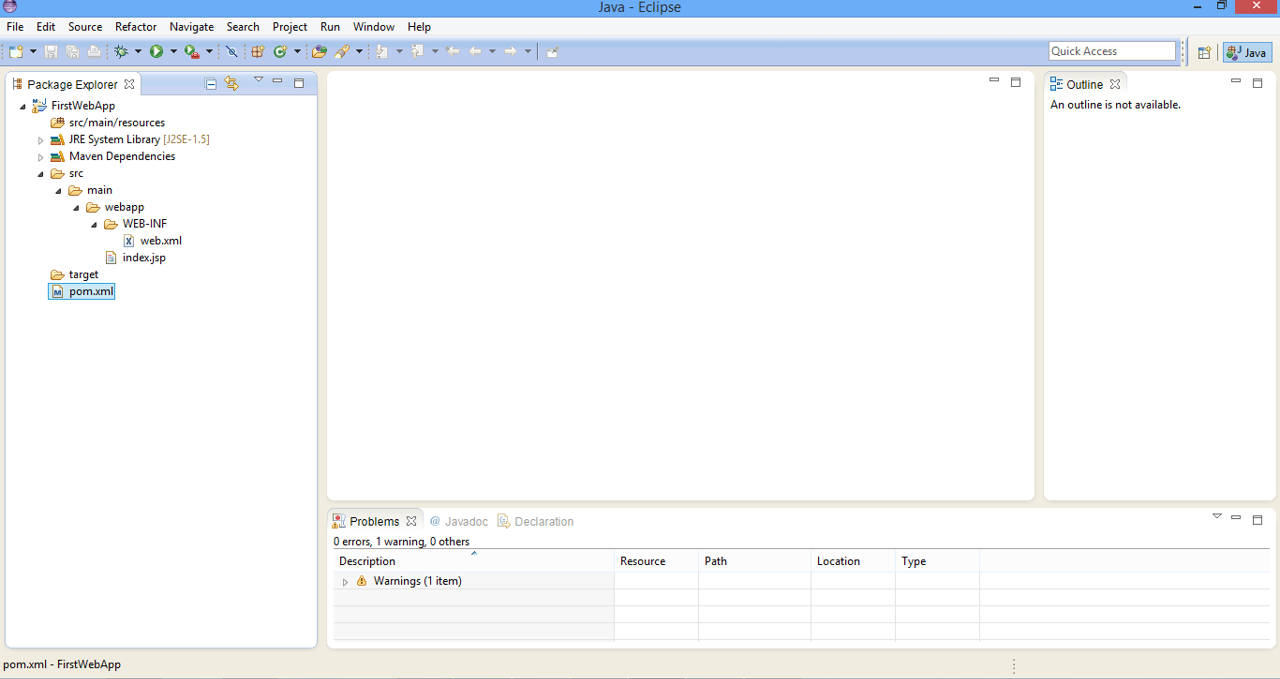Click the green Run button icon
This screenshot has height=679, width=1280.
(157, 51)
